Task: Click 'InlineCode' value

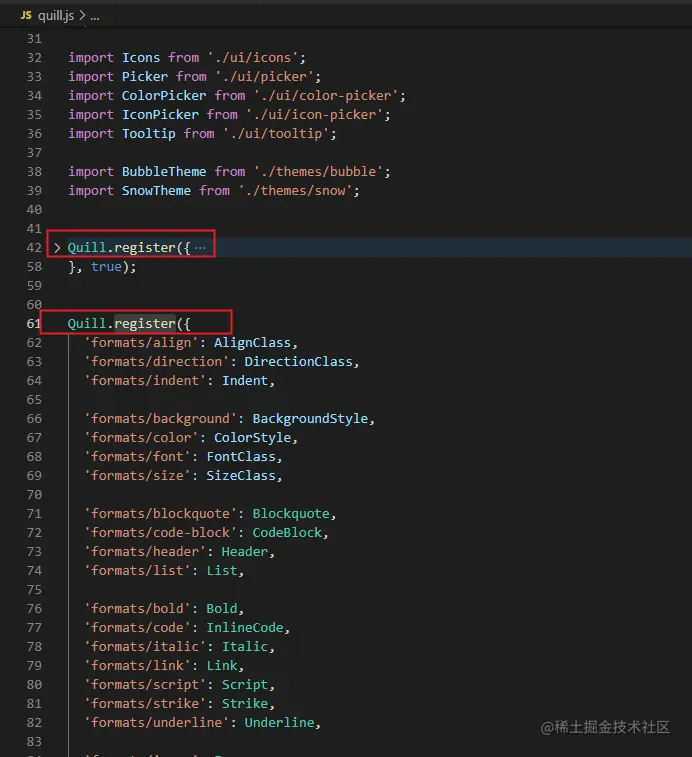Action: coord(245,628)
